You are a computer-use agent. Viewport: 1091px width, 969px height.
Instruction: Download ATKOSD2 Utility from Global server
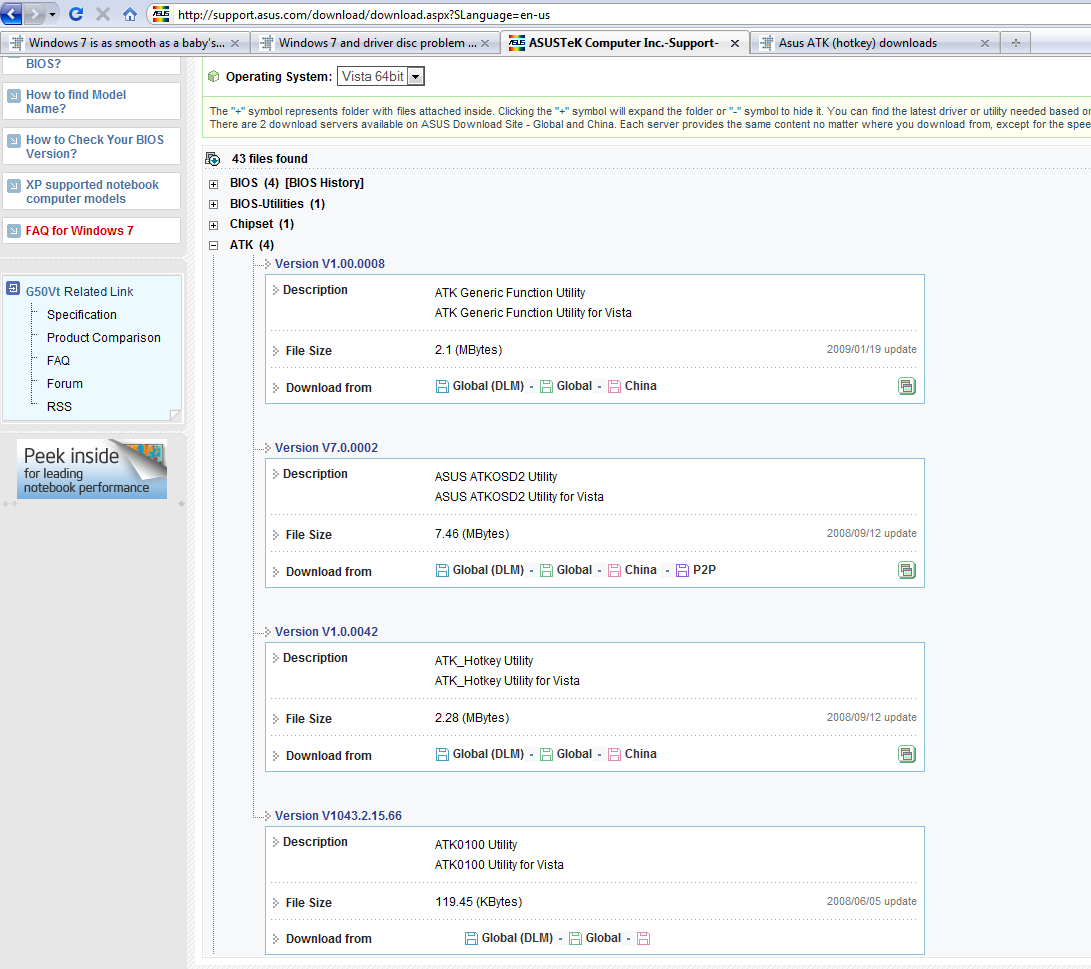pos(566,570)
